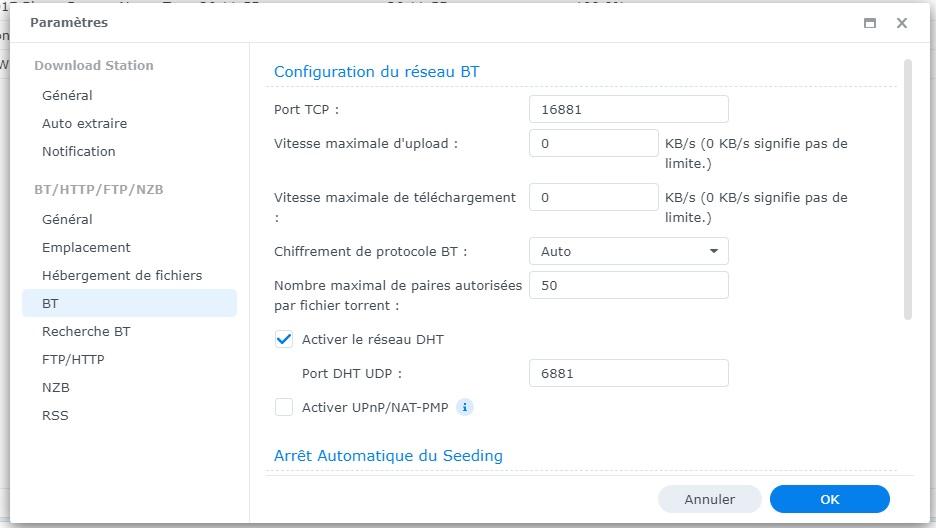
Task: Click the UPnP/NAT-PMP info icon
Action: [464, 407]
